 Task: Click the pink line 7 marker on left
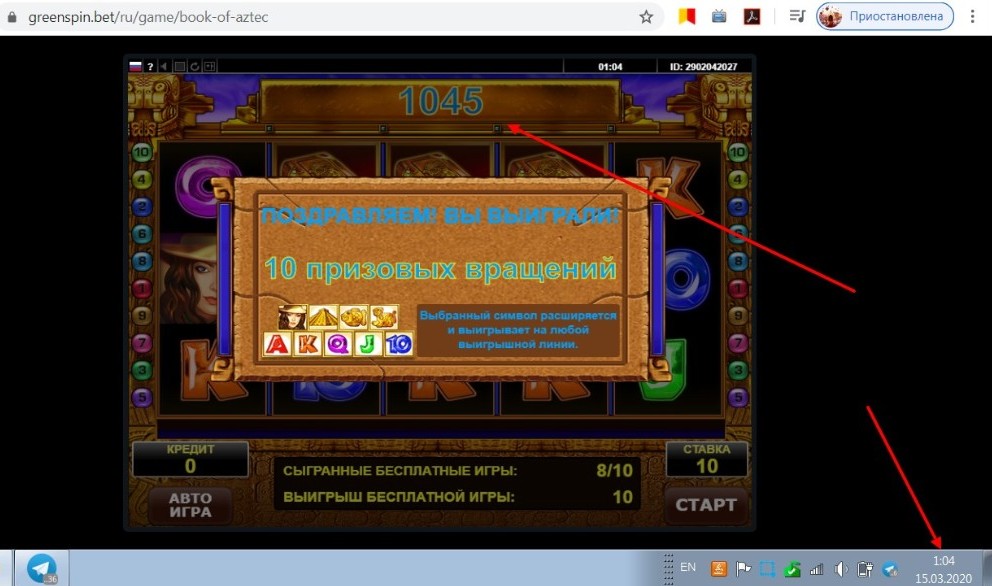click(x=142, y=342)
